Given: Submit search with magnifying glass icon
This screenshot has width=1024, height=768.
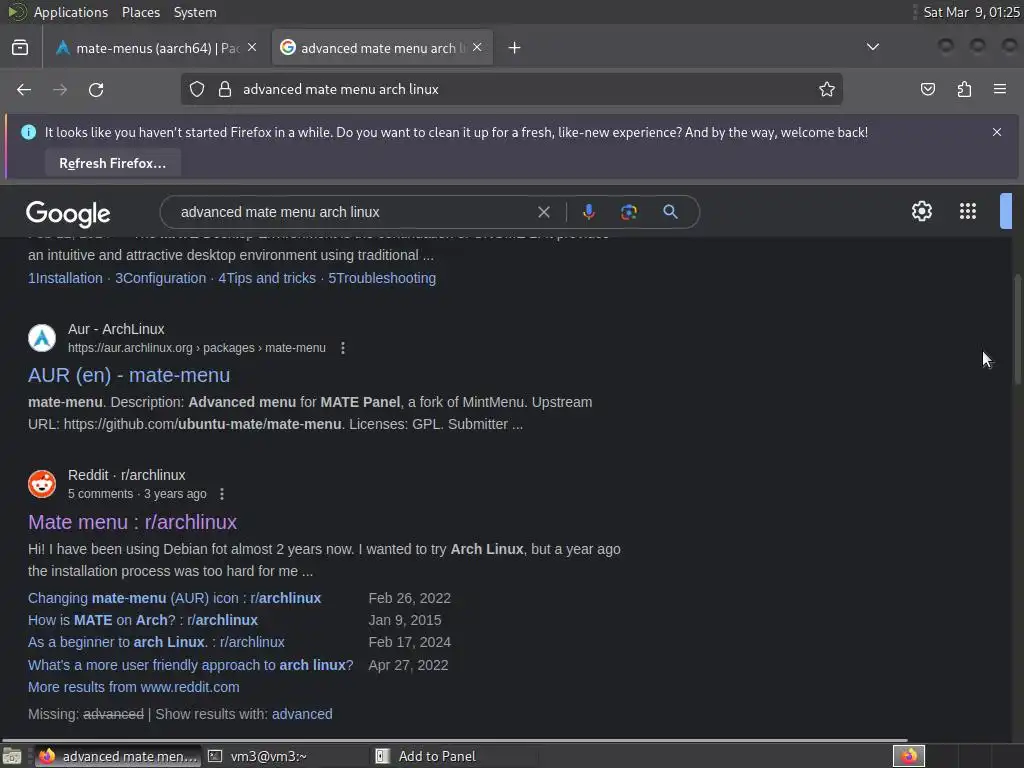Looking at the screenshot, I should coord(670,212).
